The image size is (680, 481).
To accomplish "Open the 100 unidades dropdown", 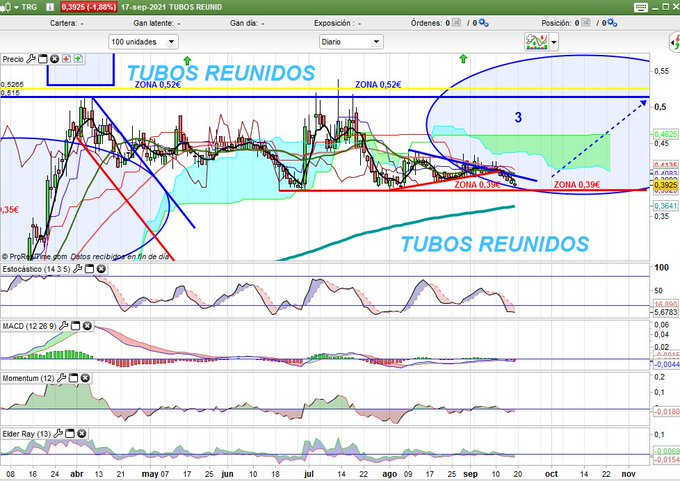I will [143, 42].
